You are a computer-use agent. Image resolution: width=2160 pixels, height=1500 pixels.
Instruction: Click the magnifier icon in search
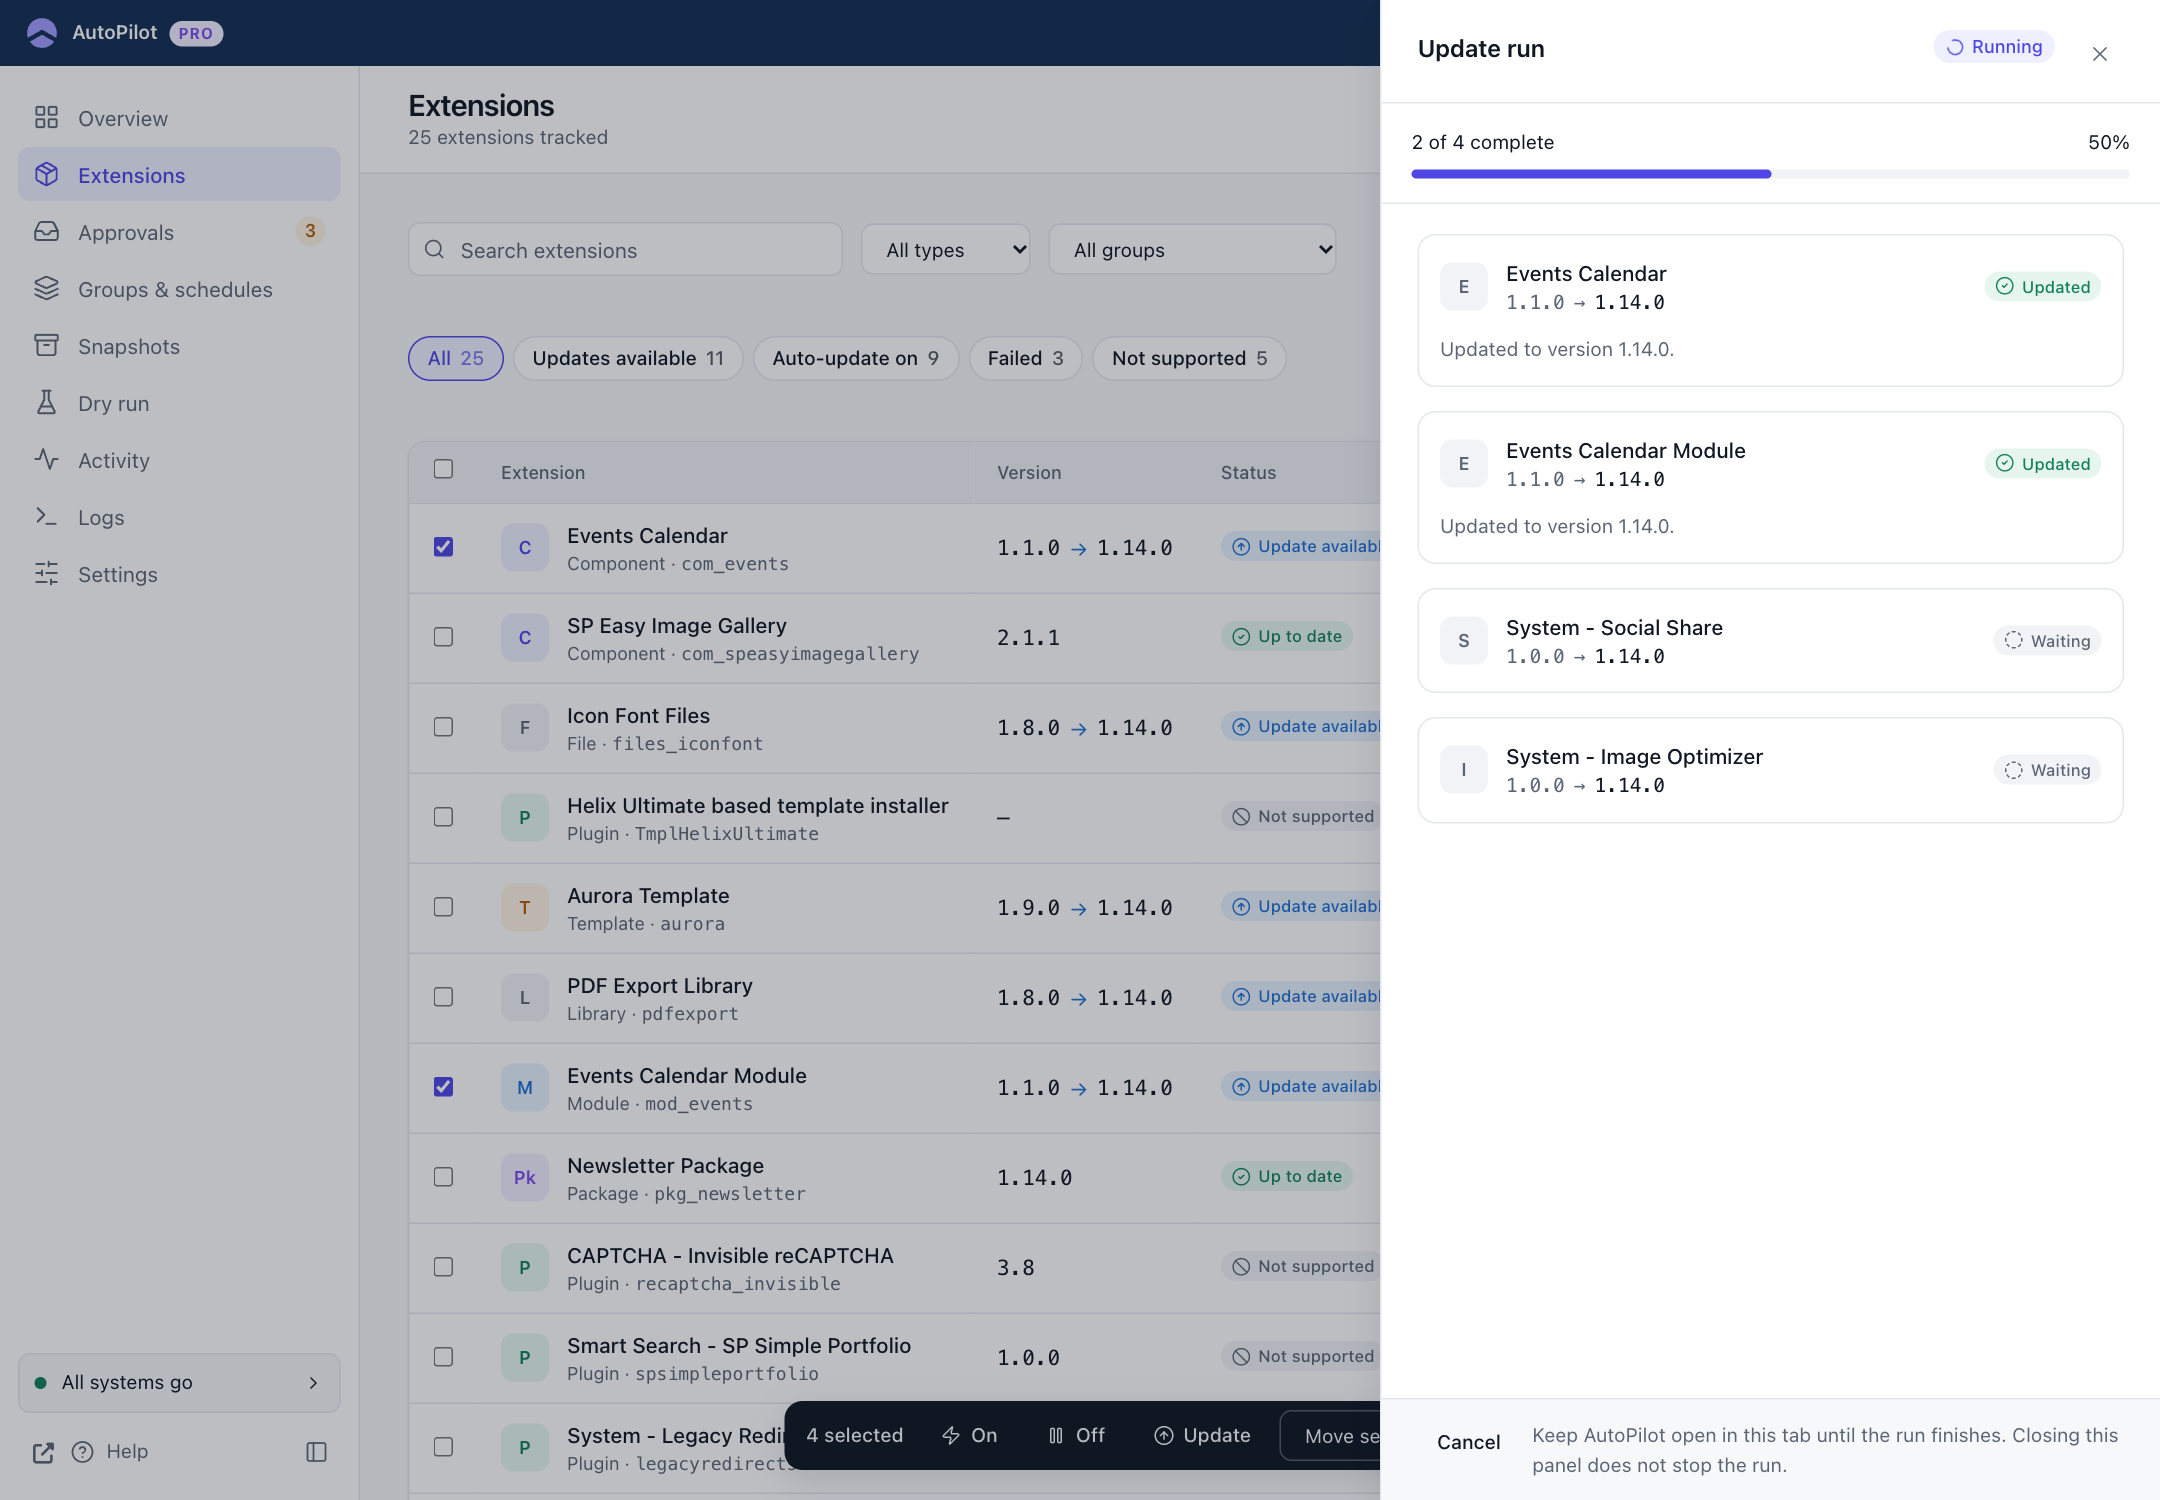click(435, 249)
